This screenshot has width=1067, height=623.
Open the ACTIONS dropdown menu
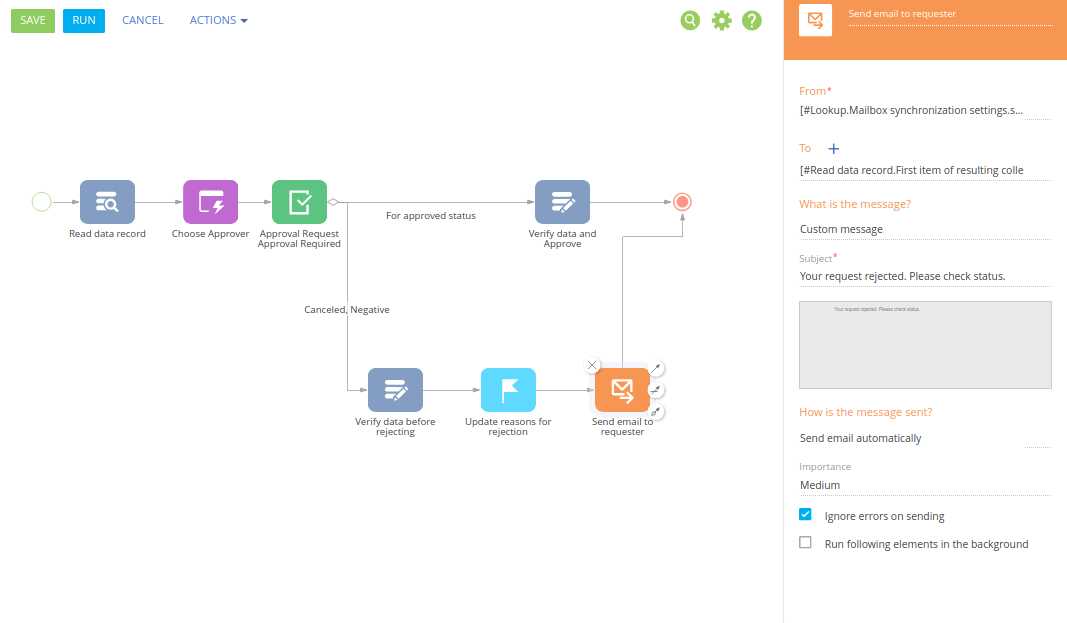218,20
